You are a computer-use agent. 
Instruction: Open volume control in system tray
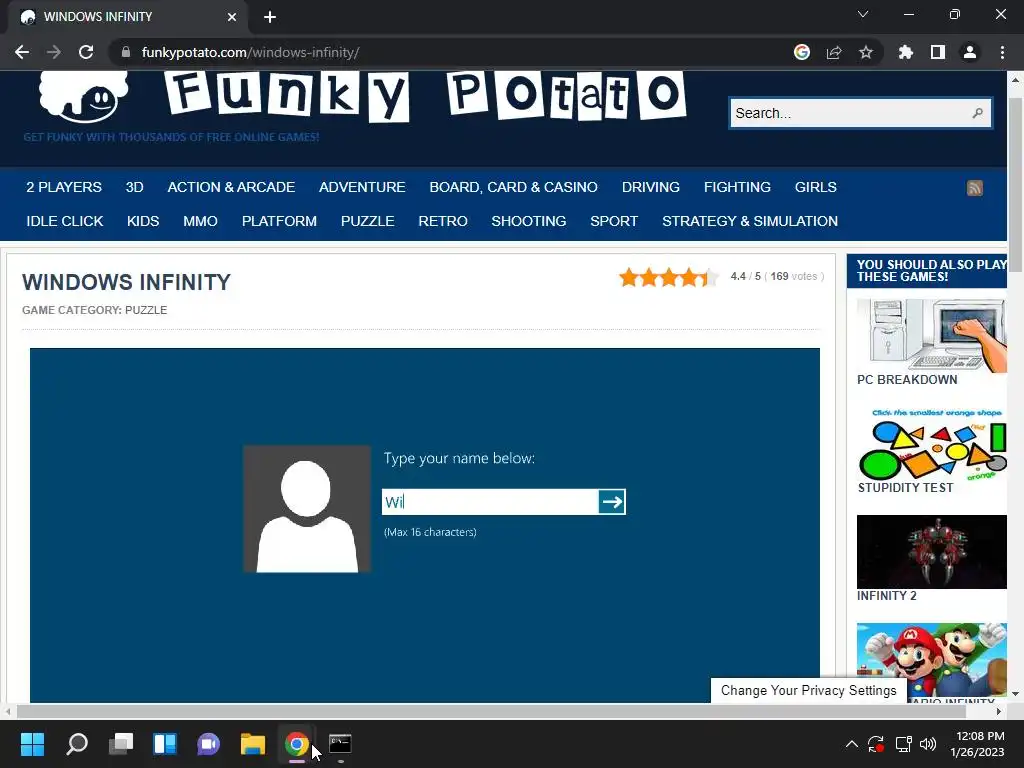(x=927, y=744)
